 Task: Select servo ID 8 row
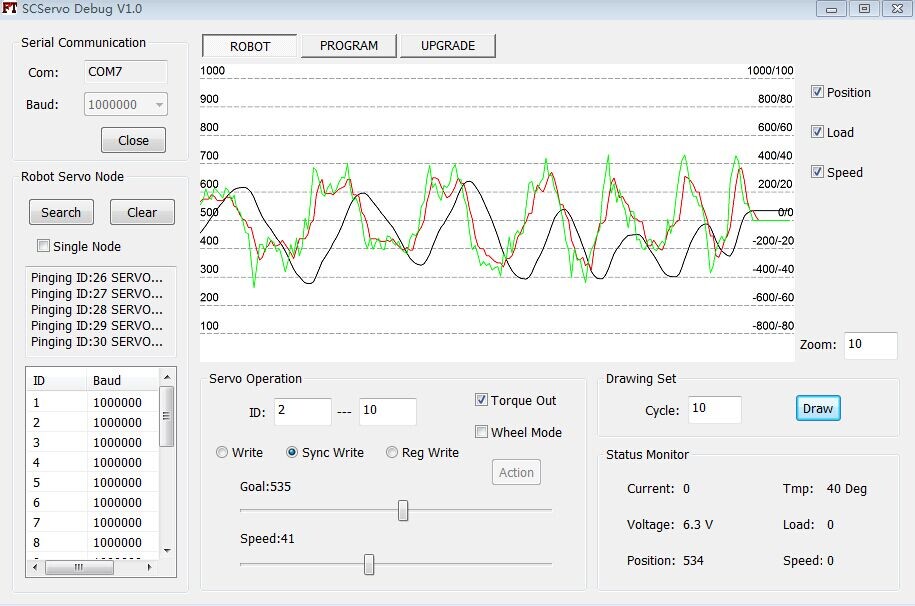pyautogui.click(x=92, y=542)
